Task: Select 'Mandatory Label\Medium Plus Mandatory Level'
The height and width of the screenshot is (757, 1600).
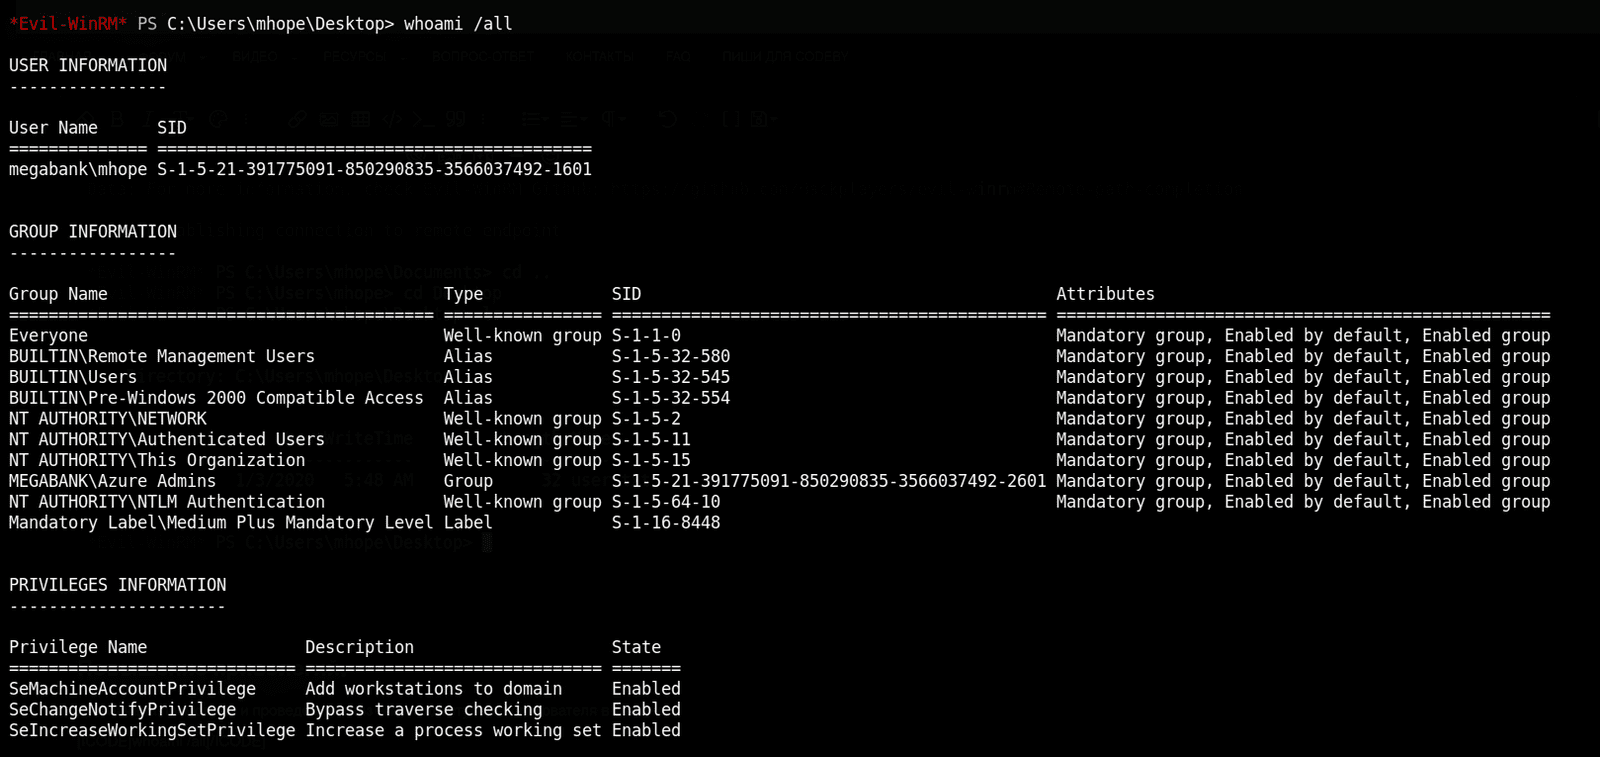Action: point(221,523)
